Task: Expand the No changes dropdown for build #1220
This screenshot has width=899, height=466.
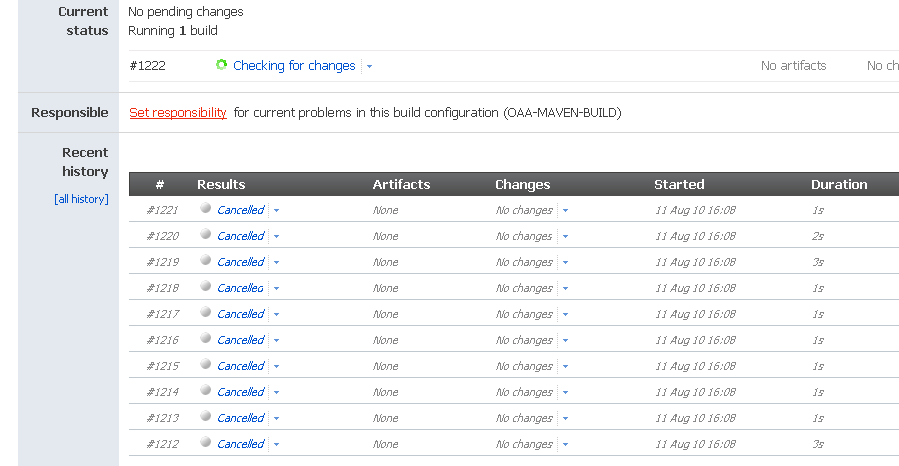Action: click(565, 236)
